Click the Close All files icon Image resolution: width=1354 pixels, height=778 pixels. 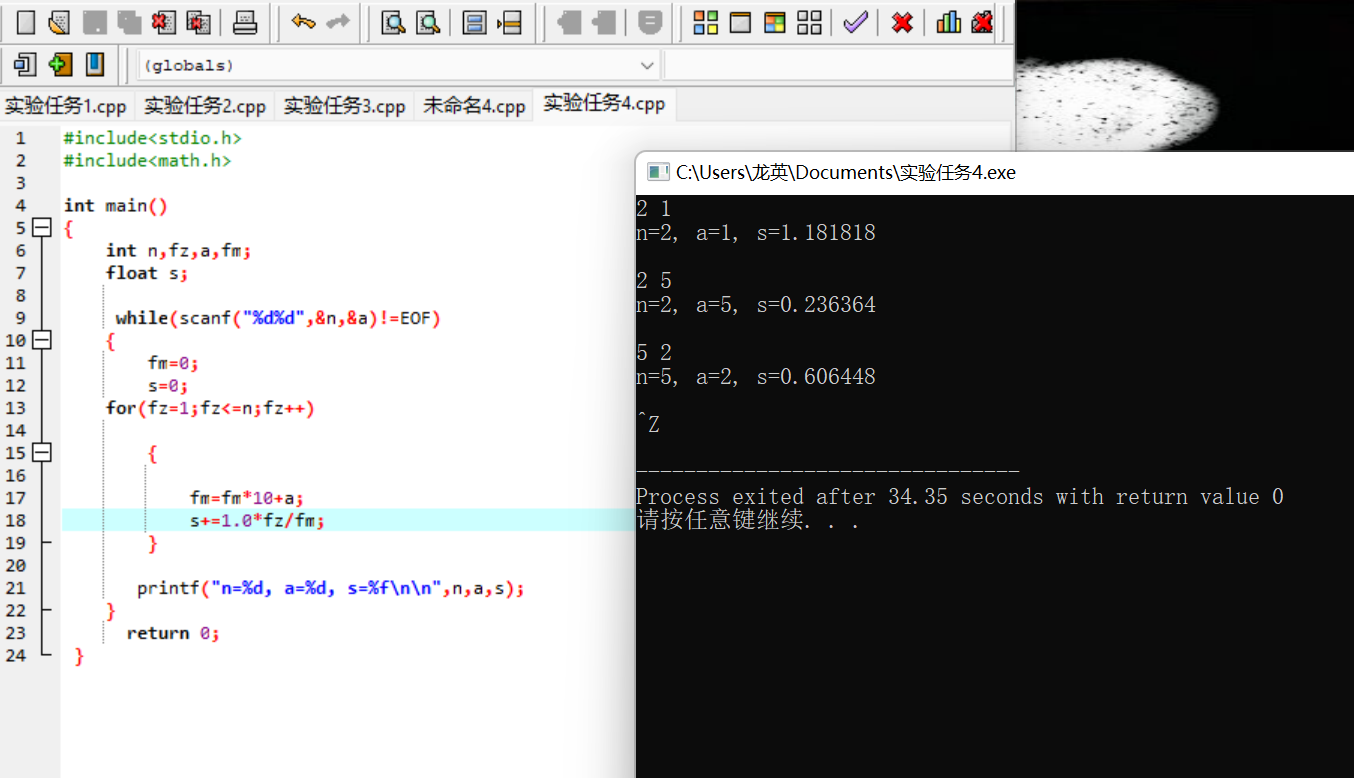click(199, 22)
